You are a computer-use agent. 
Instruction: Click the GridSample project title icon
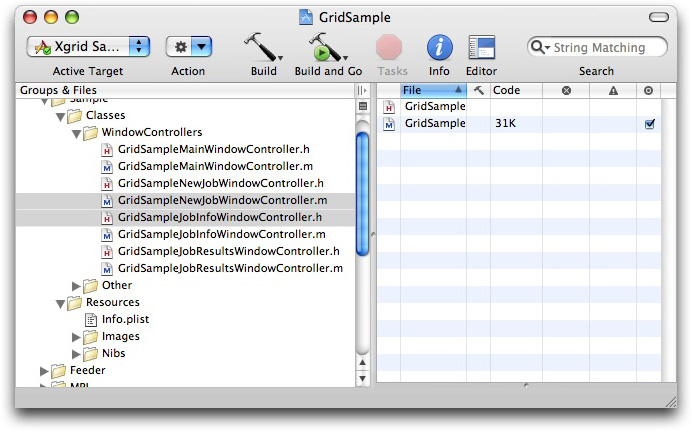click(x=306, y=17)
